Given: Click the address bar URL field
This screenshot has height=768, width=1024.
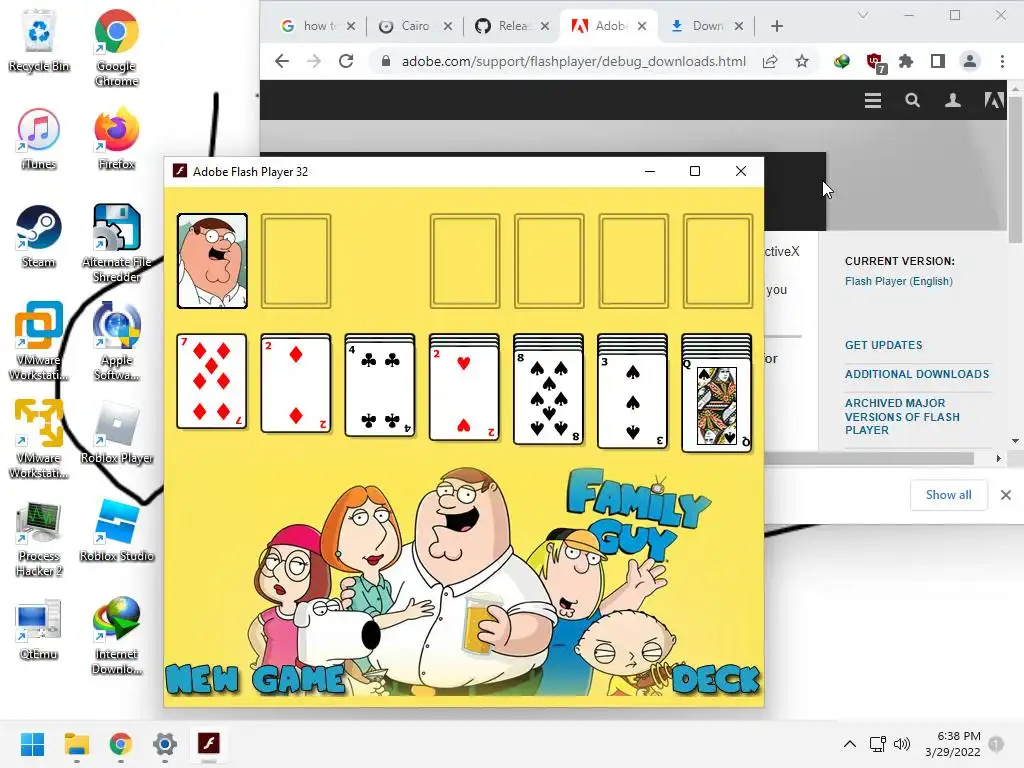Looking at the screenshot, I should click(573, 61).
